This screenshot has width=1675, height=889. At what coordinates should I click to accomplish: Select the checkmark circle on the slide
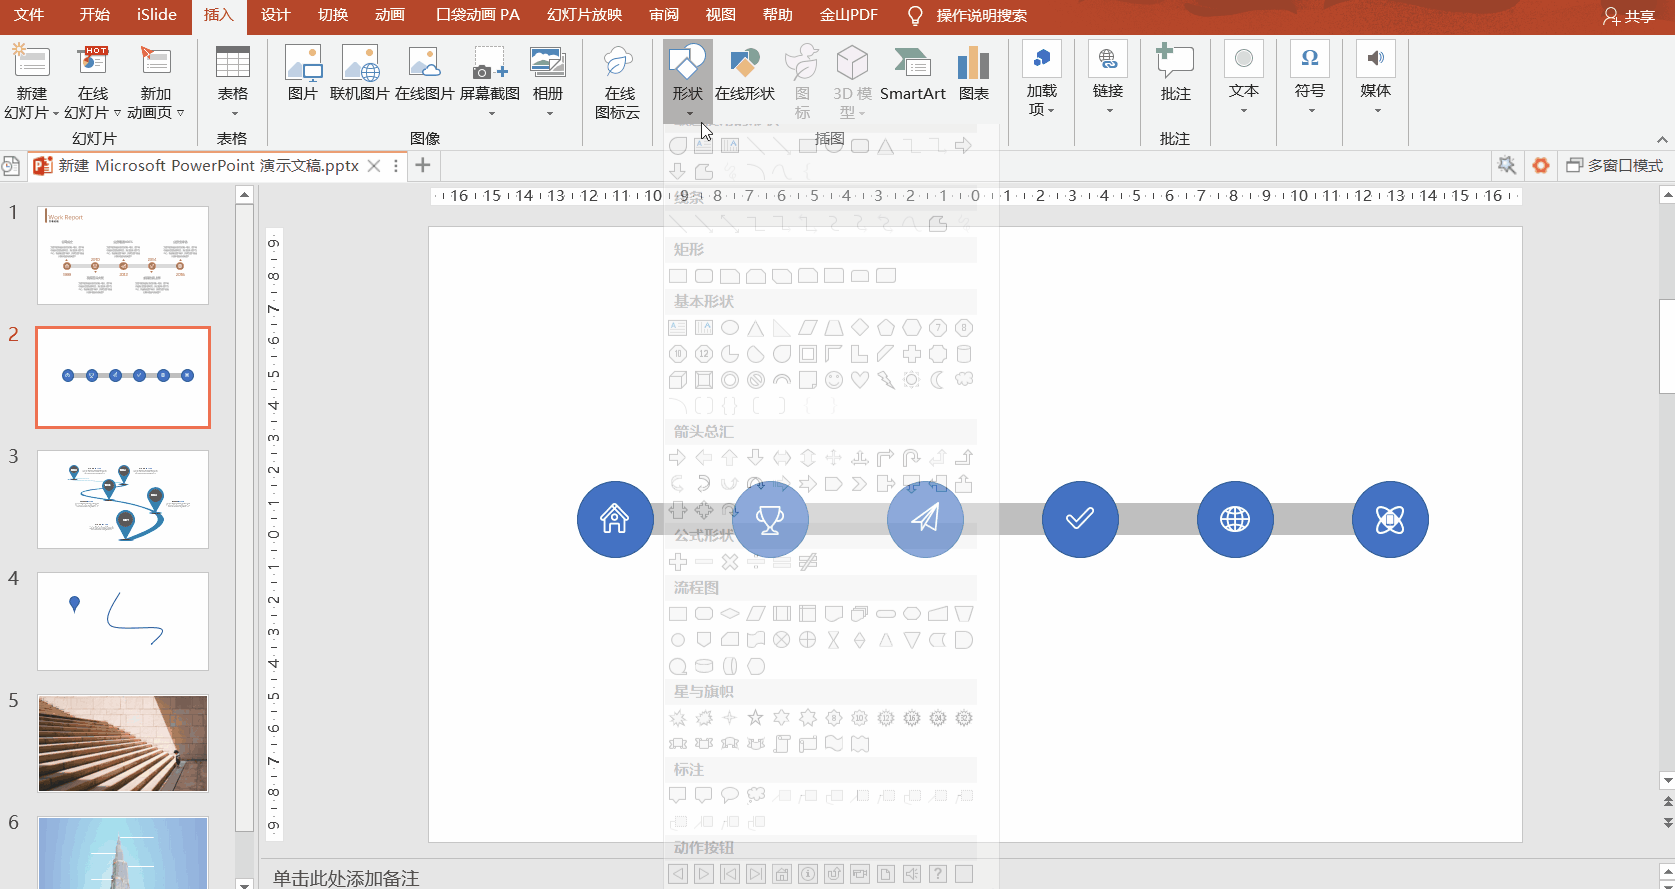tap(1080, 519)
